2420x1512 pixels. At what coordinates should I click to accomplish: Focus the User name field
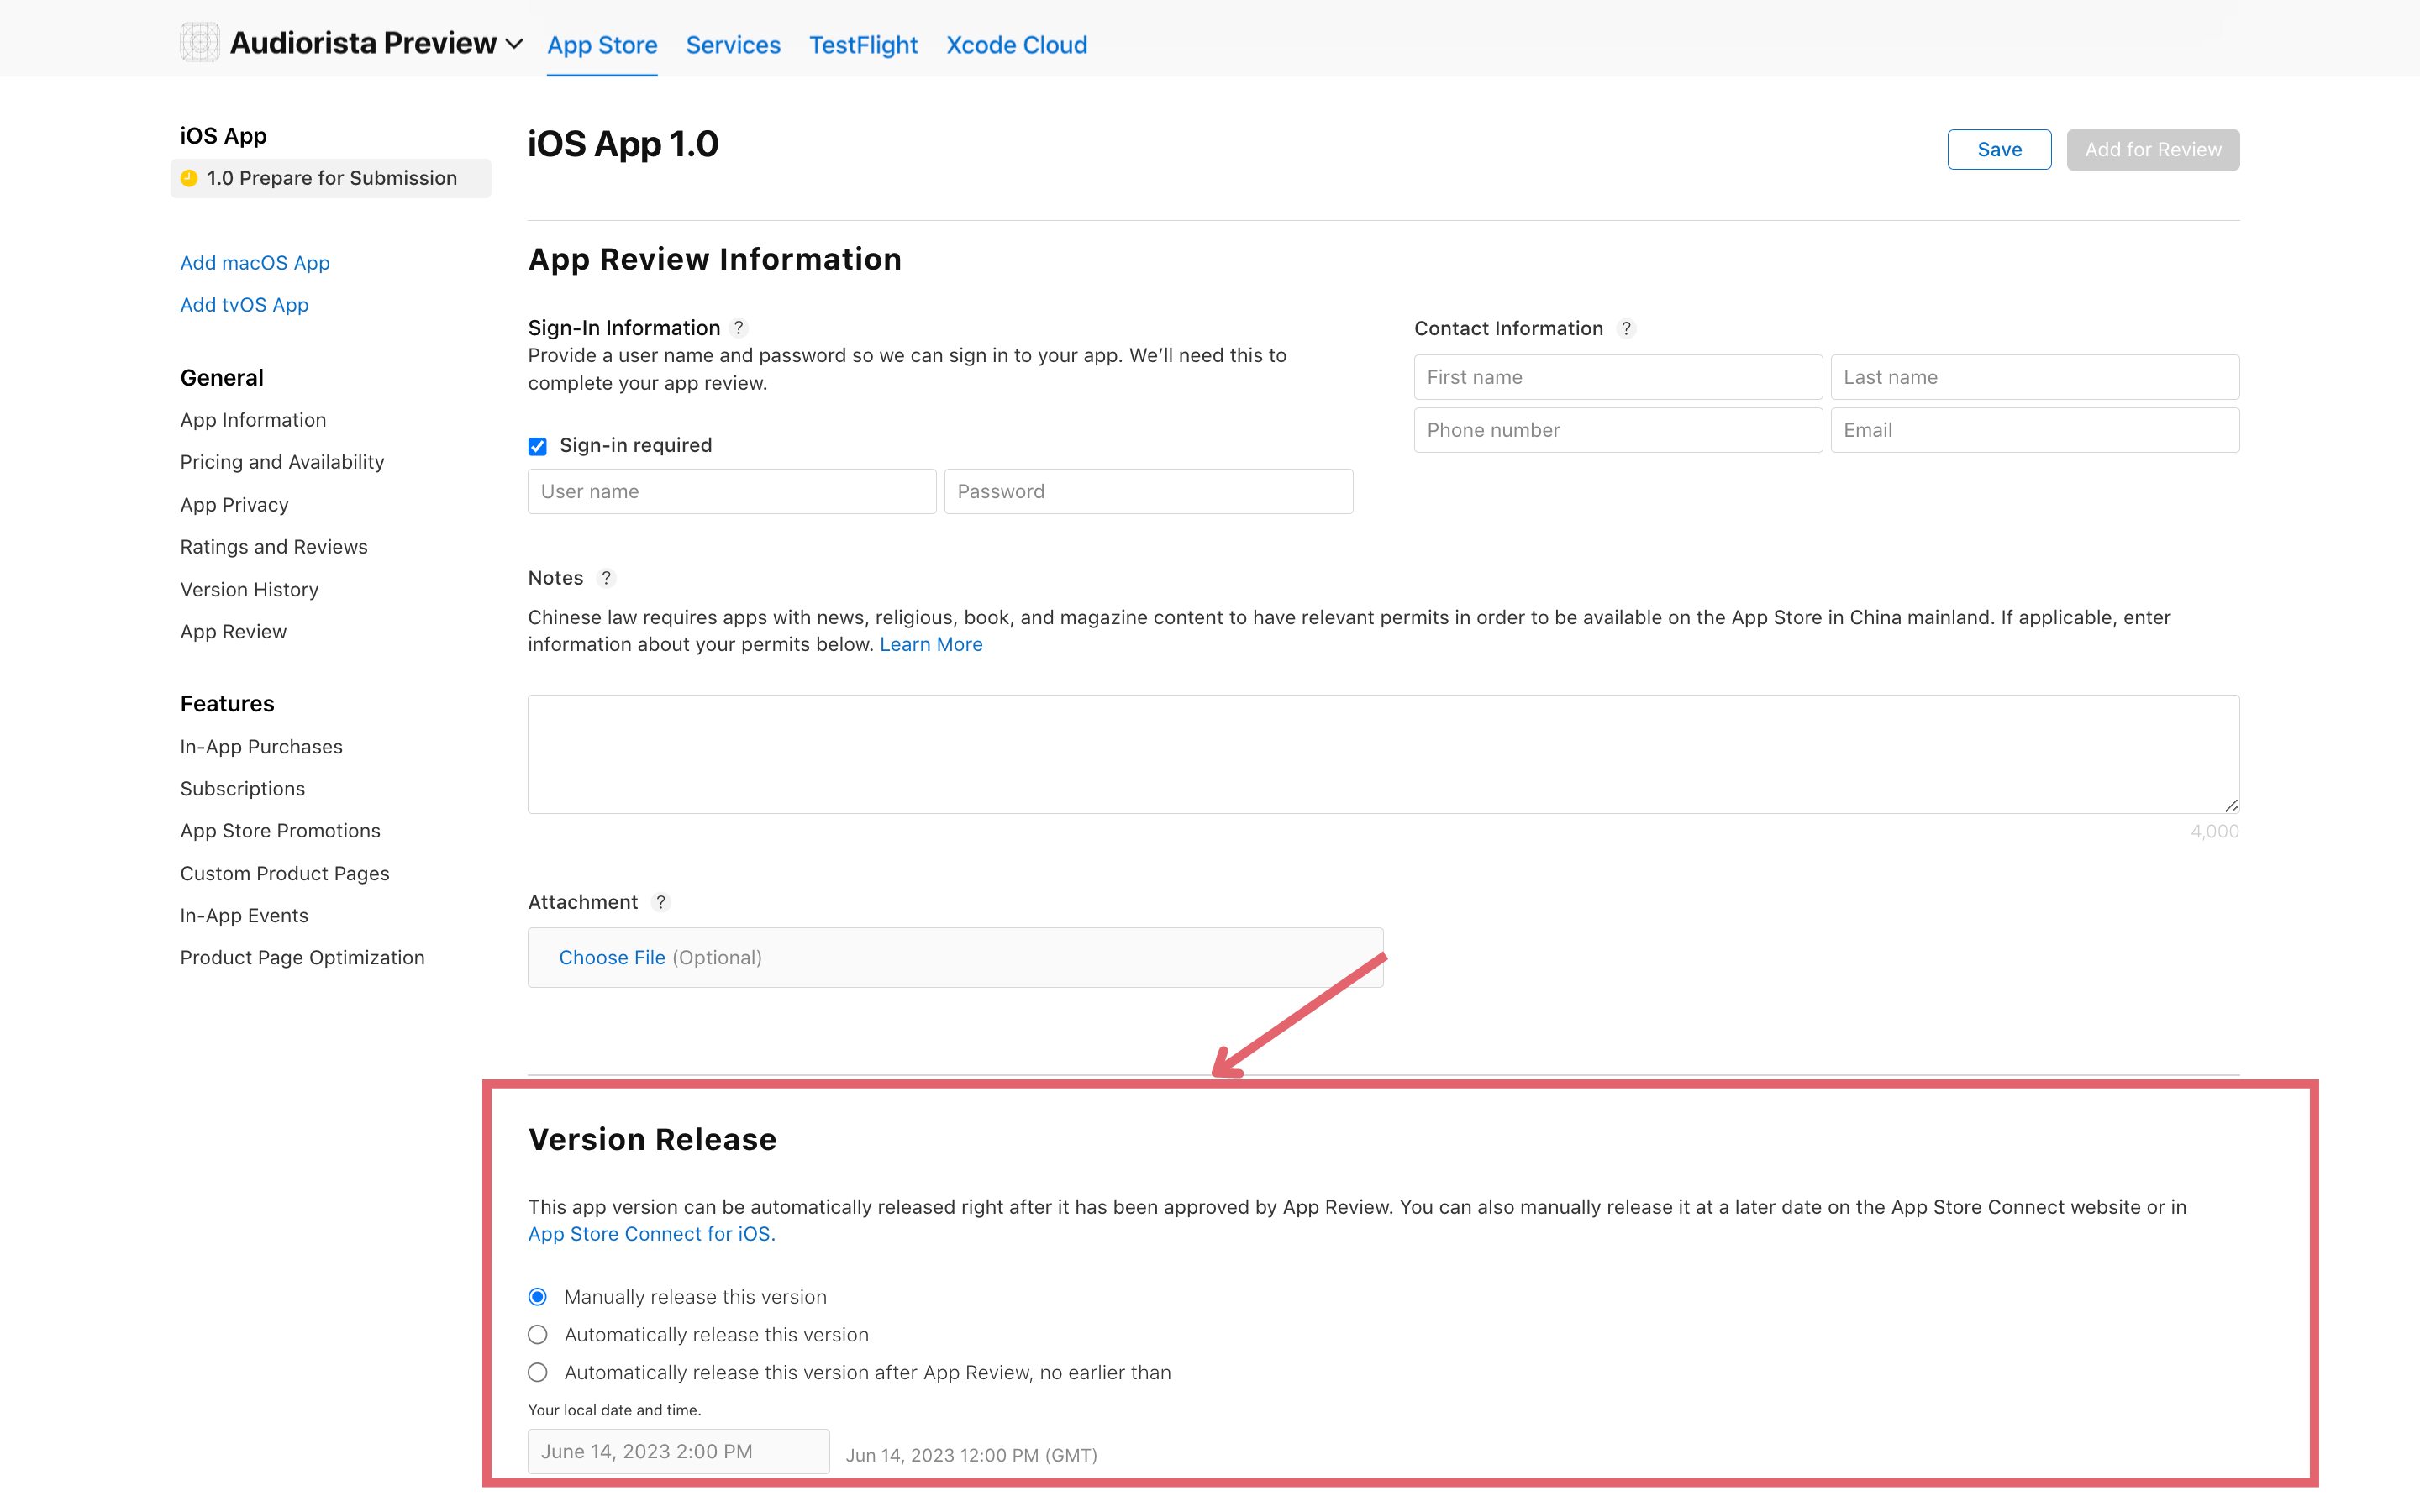pyautogui.click(x=732, y=491)
